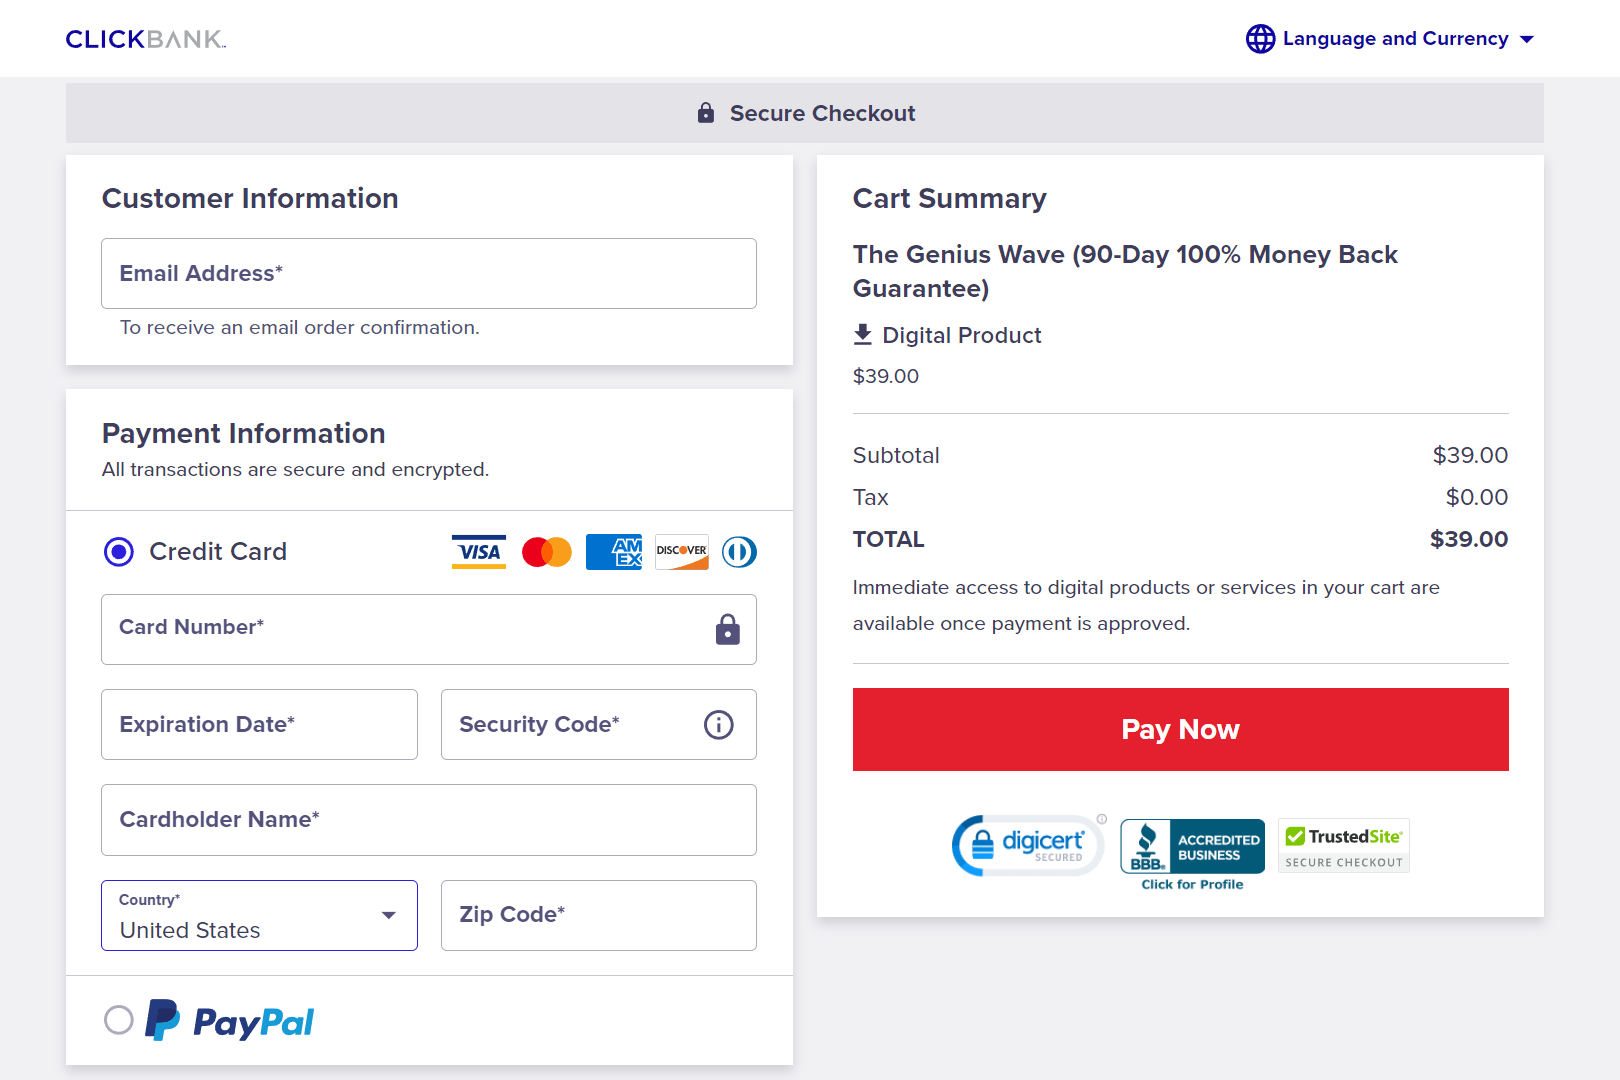Click the Visa card icon
This screenshot has width=1620, height=1080.
(x=479, y=552)
